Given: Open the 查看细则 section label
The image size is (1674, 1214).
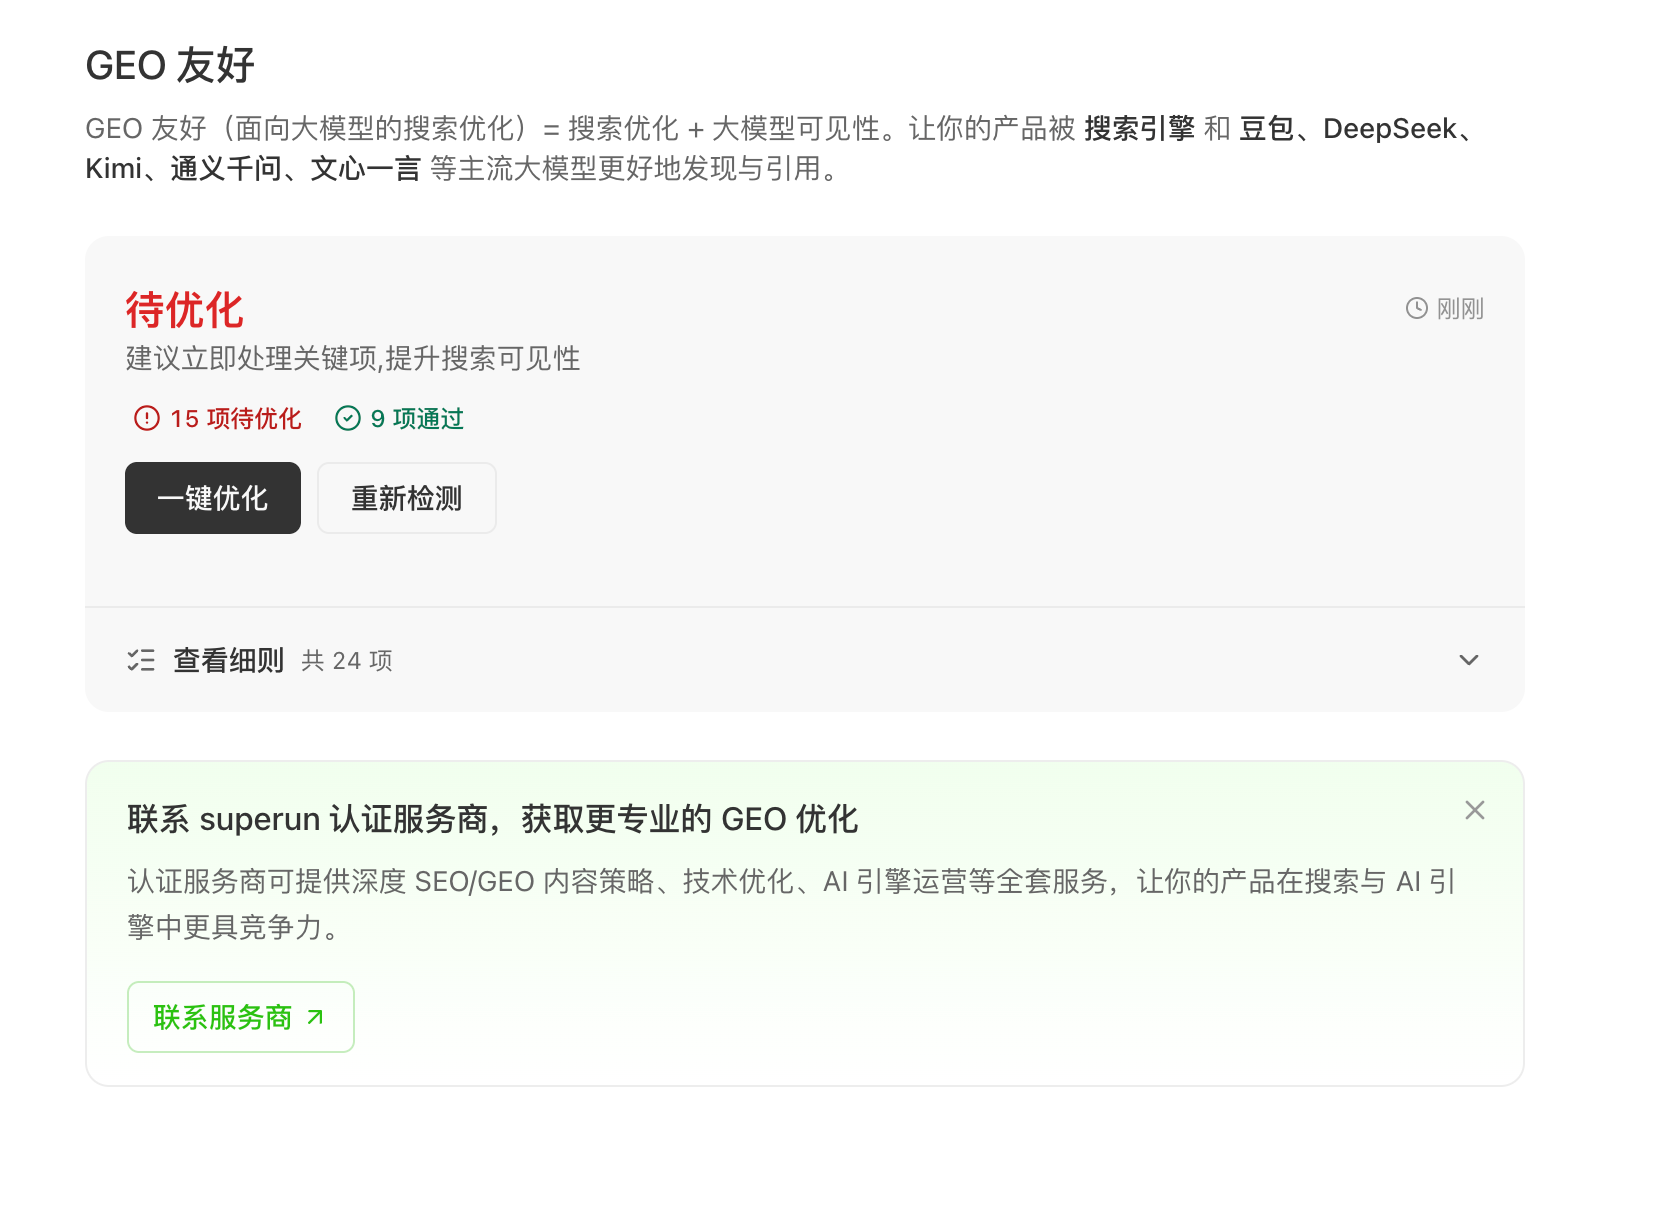Looking at the screenshot, I should [229, 660].
